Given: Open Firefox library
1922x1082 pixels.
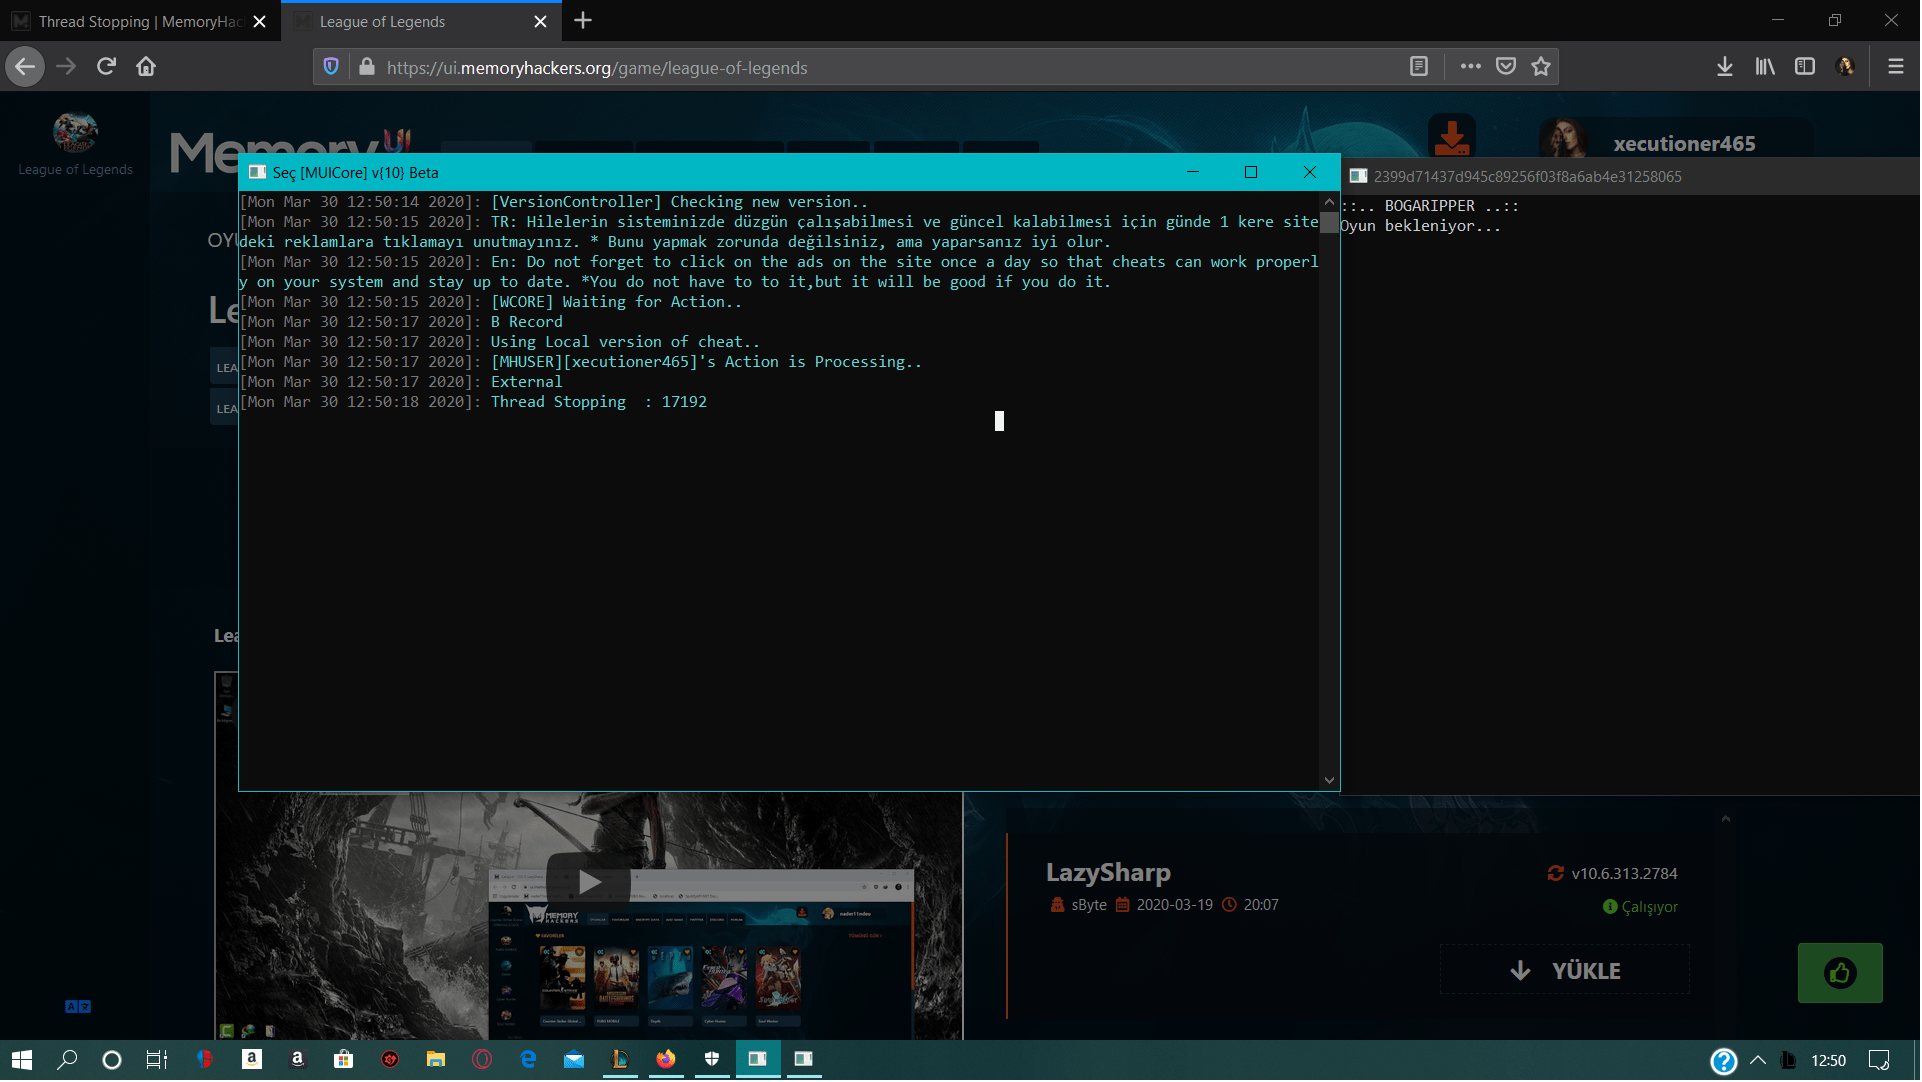Looking at the screenshot, I should pyautogui.click(x=1765, y=67).
